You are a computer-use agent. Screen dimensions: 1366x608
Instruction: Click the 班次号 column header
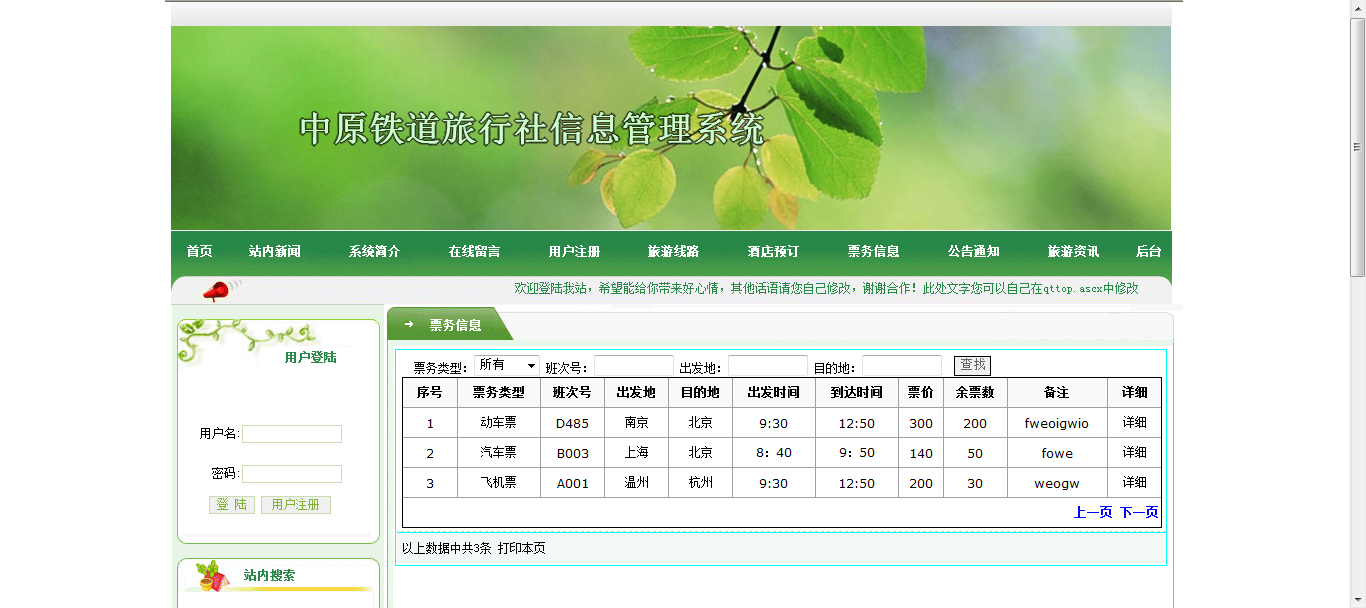(572, 393)
